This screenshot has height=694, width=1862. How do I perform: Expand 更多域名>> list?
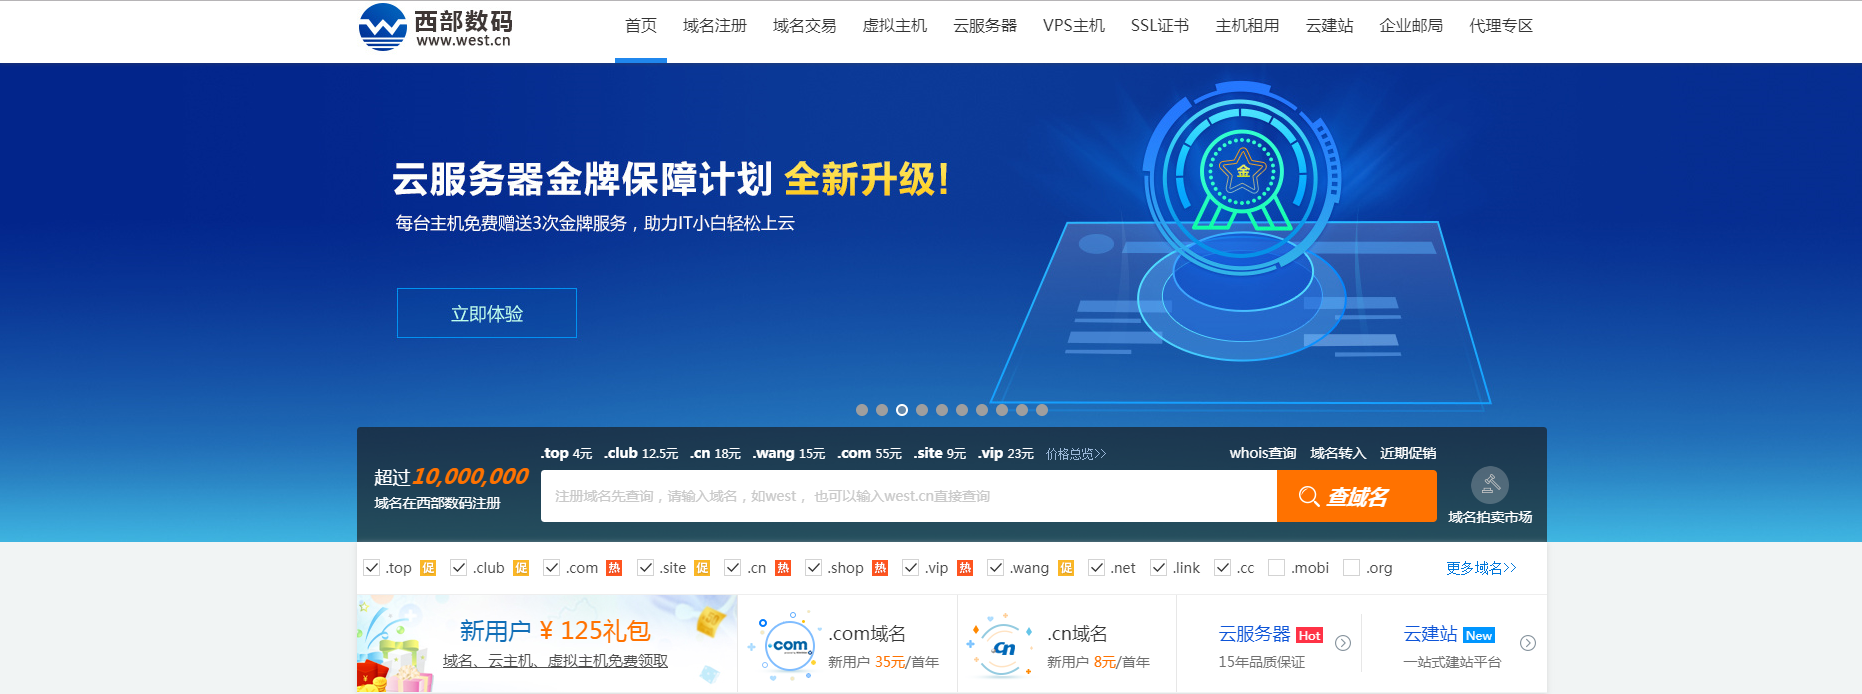(x=1481, y=568)
